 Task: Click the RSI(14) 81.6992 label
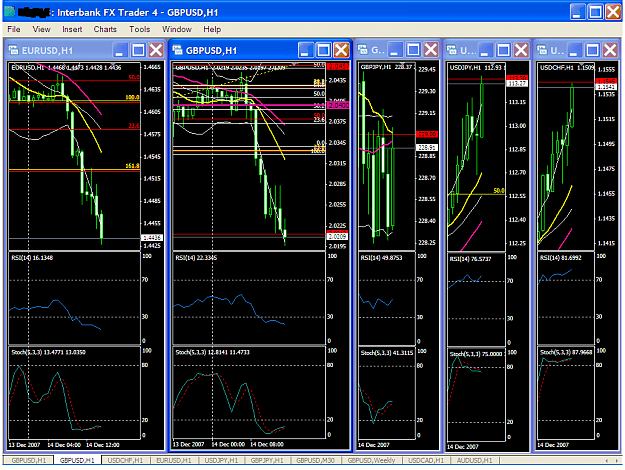coord(561,258)
